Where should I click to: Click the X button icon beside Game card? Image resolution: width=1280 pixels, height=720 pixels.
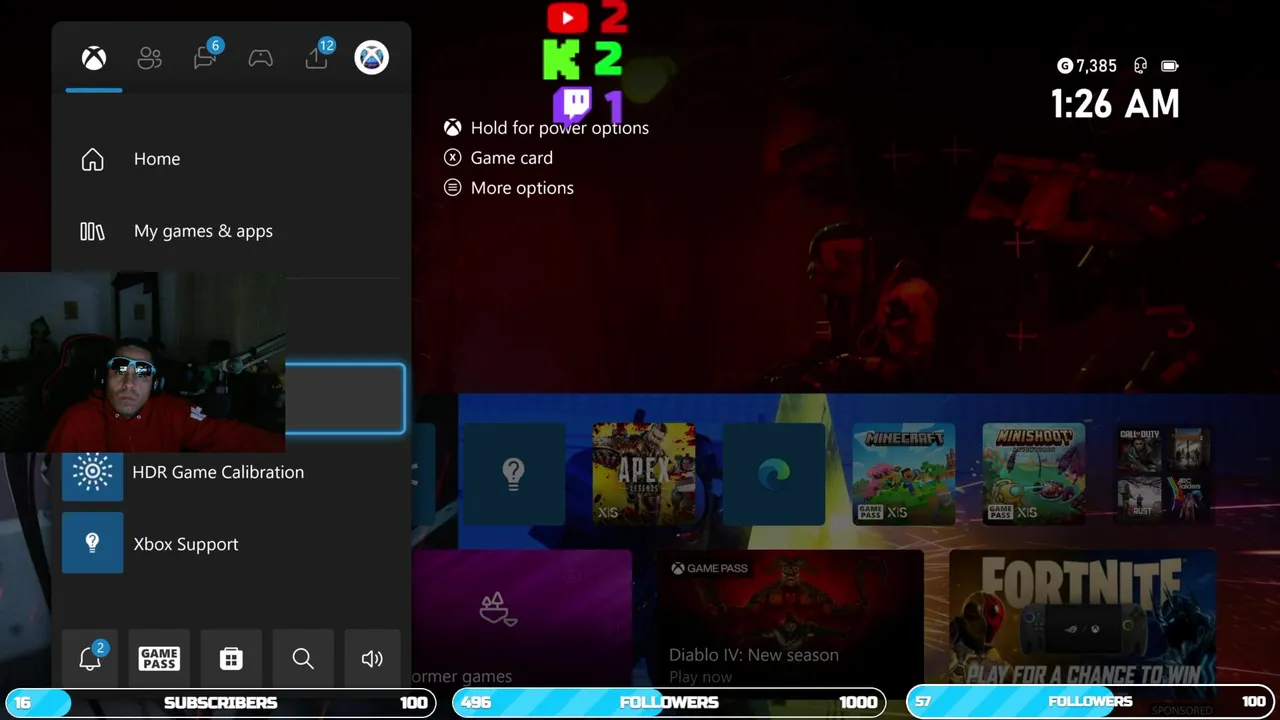point(453,158)
